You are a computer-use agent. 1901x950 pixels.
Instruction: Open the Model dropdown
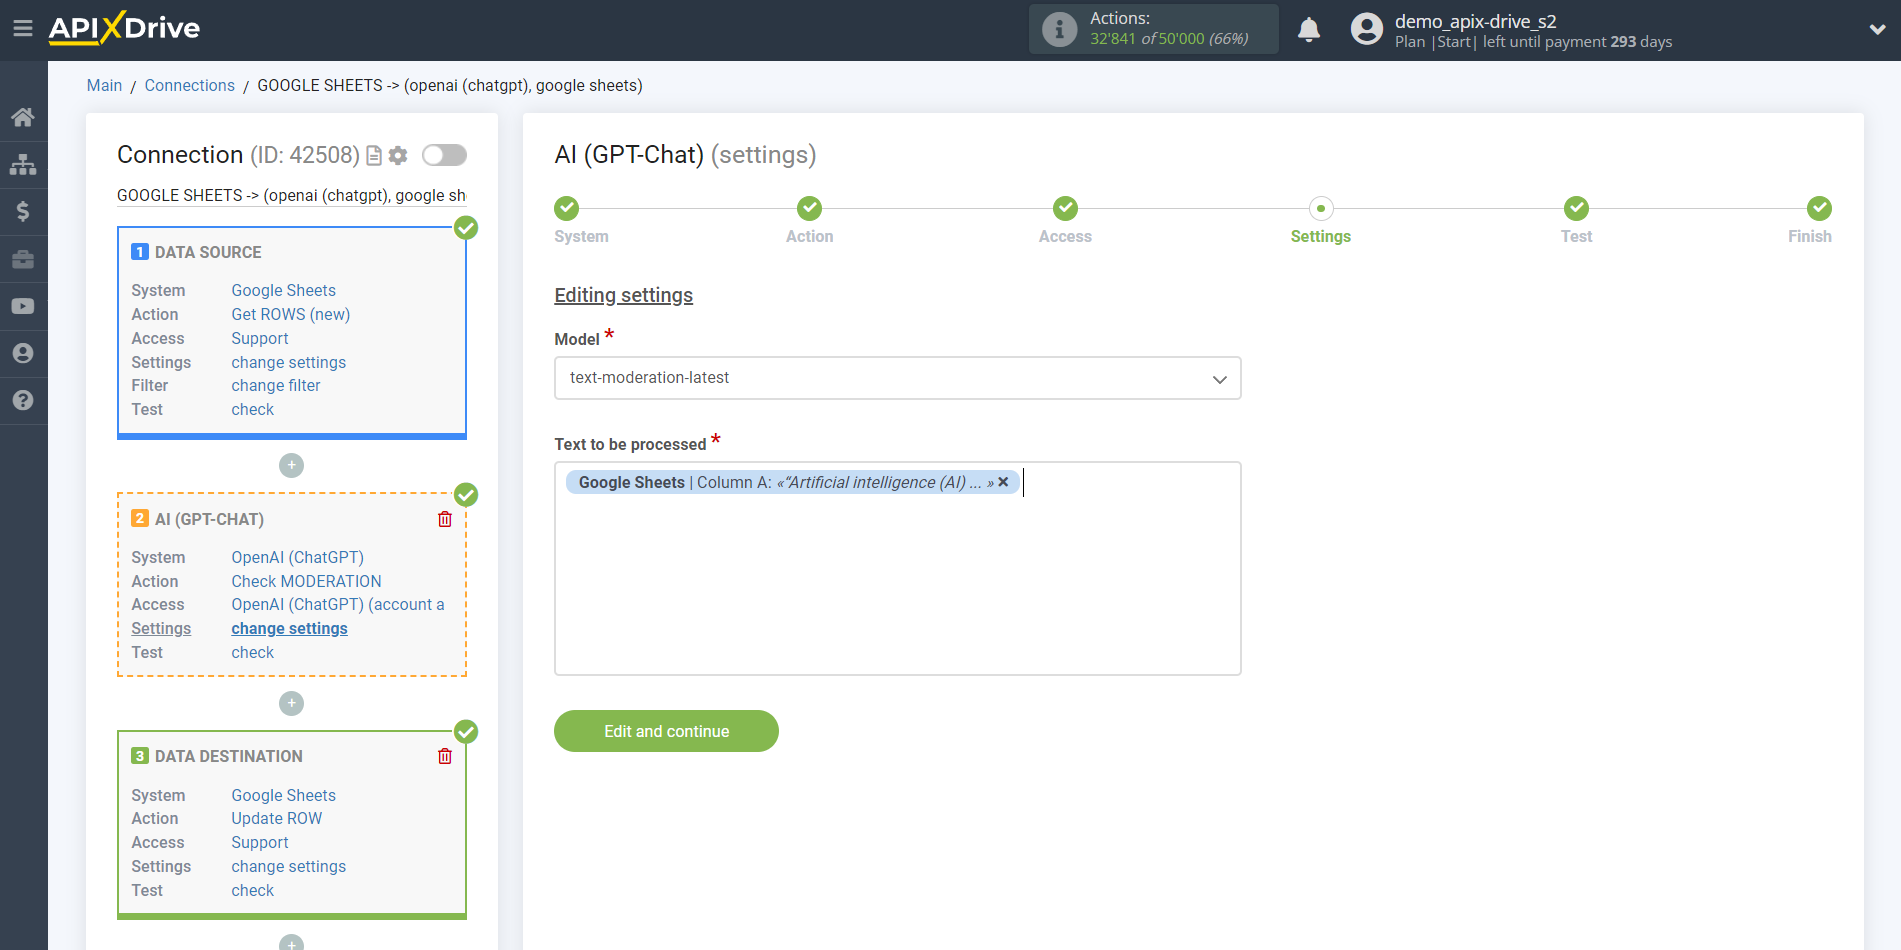(x=897, y=378)
